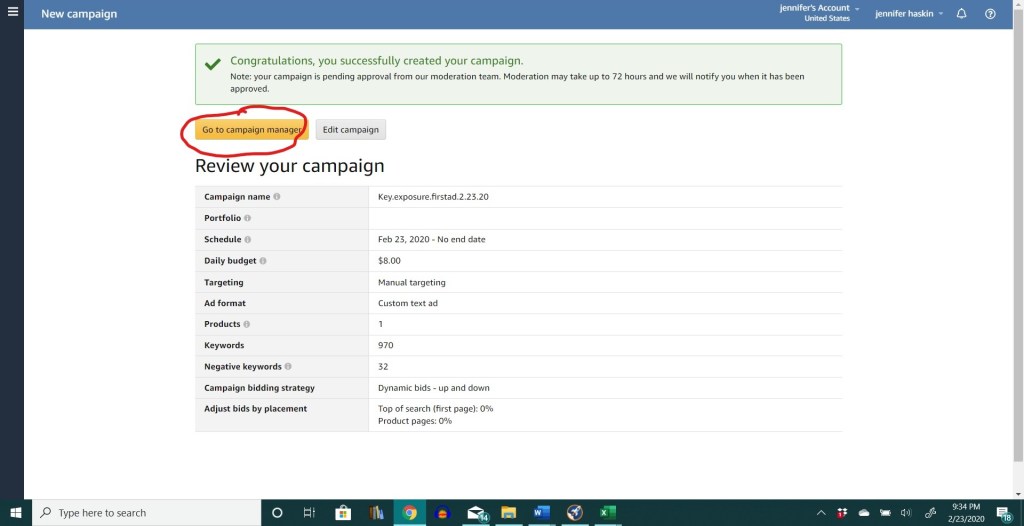The height and width of the screenshot is (526, 1024).
Task: Show hidden system tray icons
Action: click(x=821, y=513)
